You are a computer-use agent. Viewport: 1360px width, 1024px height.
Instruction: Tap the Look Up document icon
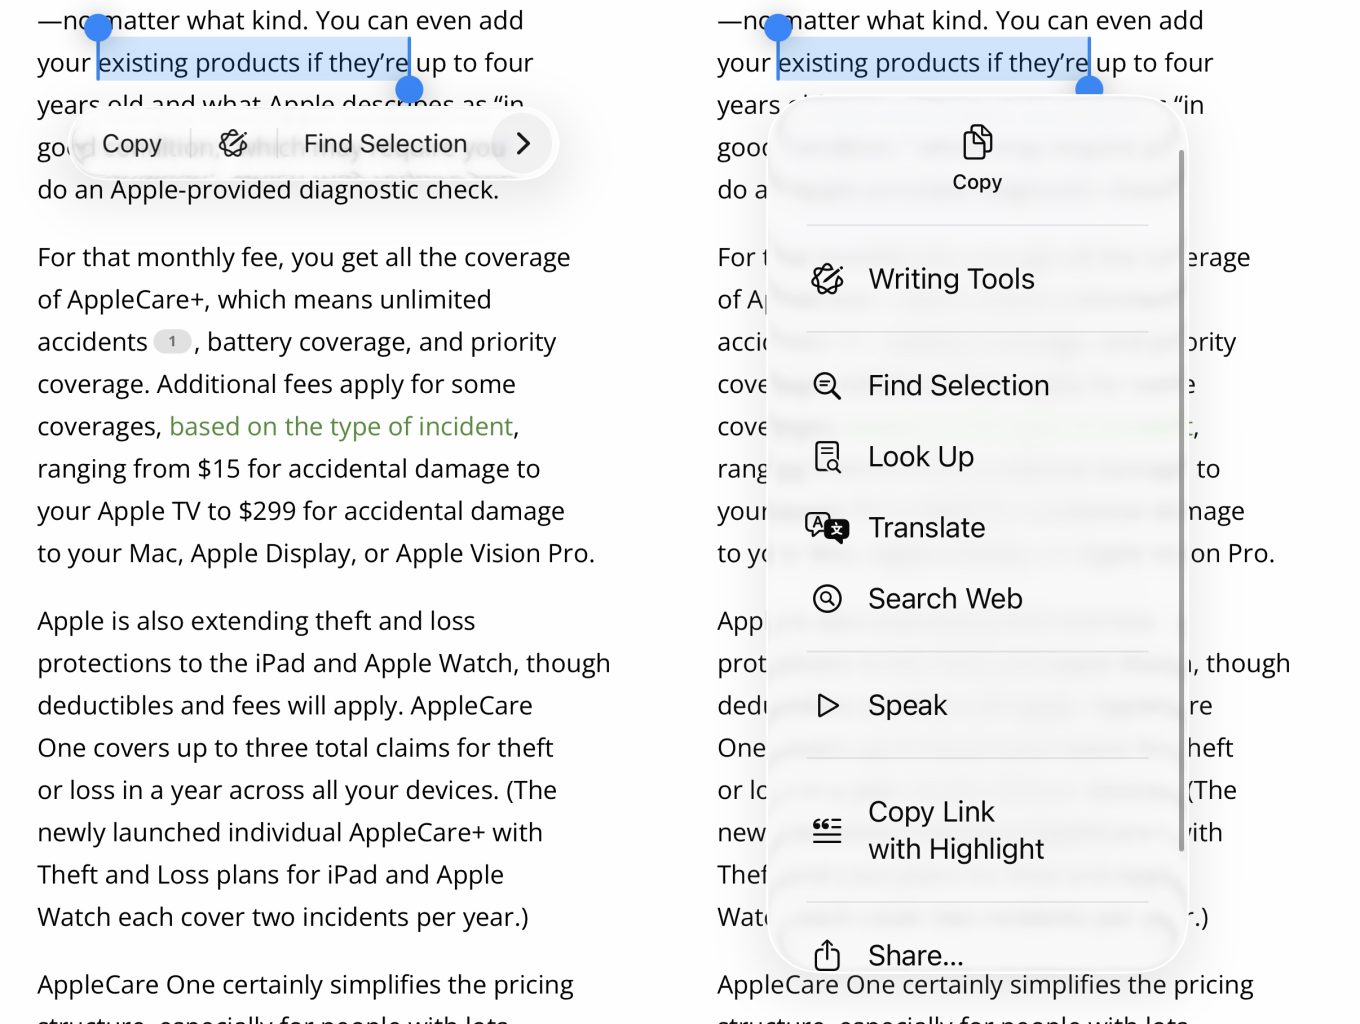click(827, 457)
